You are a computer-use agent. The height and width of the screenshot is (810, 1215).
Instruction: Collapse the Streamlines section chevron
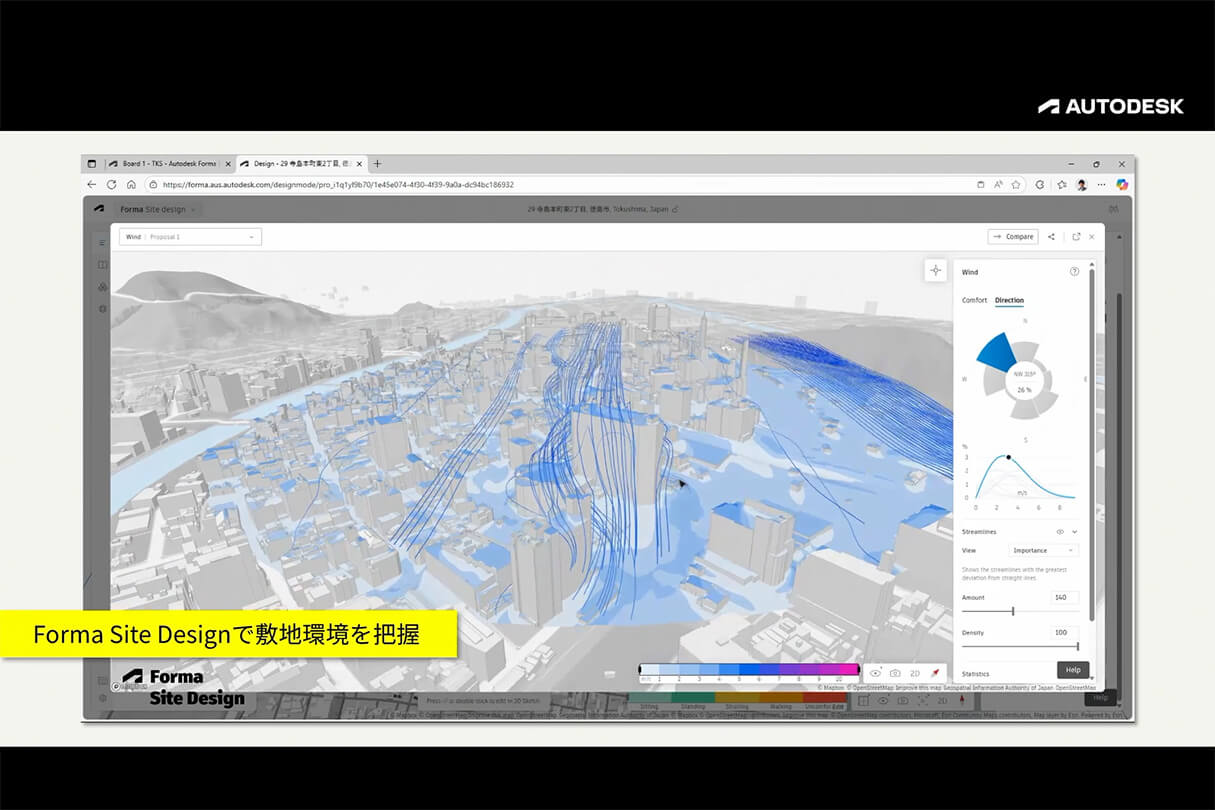(1074, 532)
